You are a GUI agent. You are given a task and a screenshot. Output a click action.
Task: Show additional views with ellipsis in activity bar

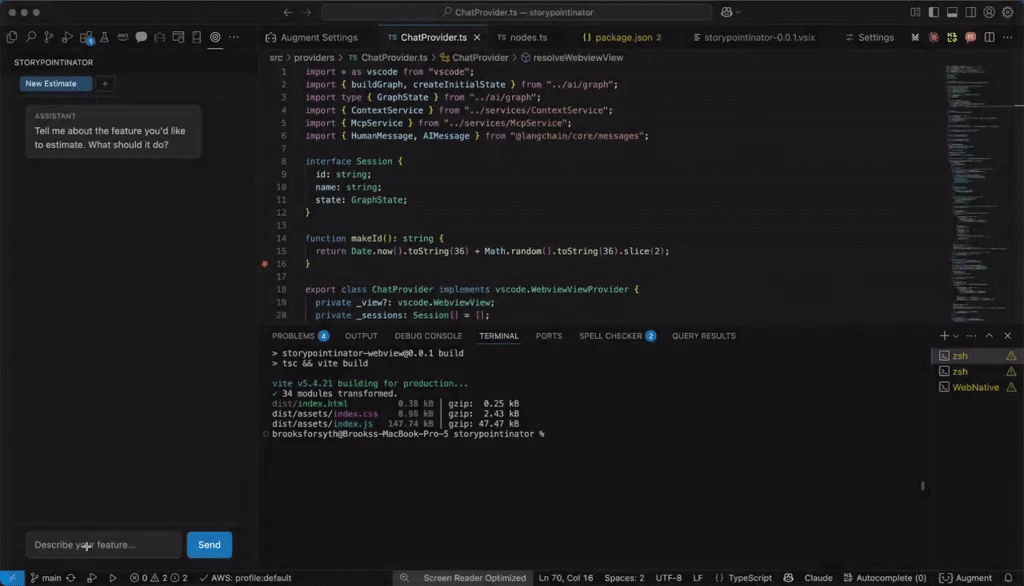234,37
